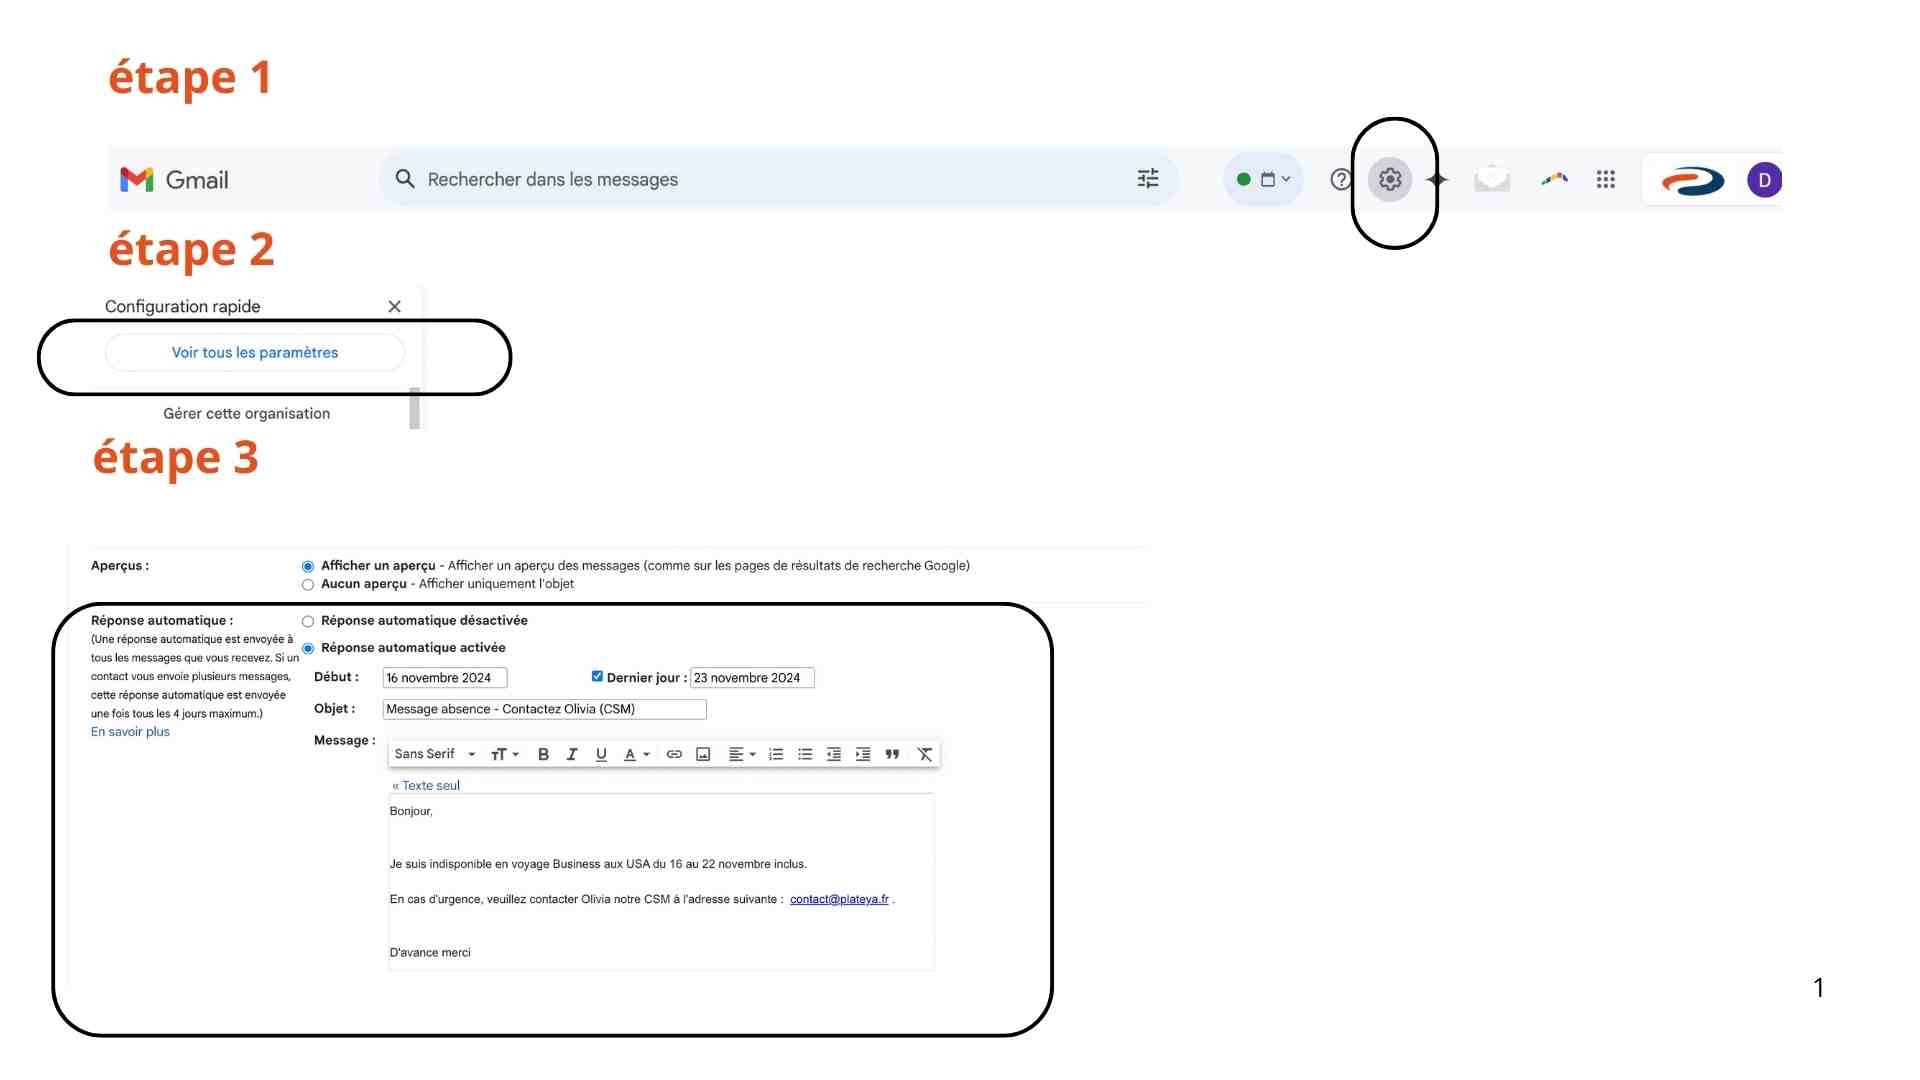The height and width of the screenshot is (1080, 1920).
Task: Click the Gmail logo
Action: coord(175,180)
